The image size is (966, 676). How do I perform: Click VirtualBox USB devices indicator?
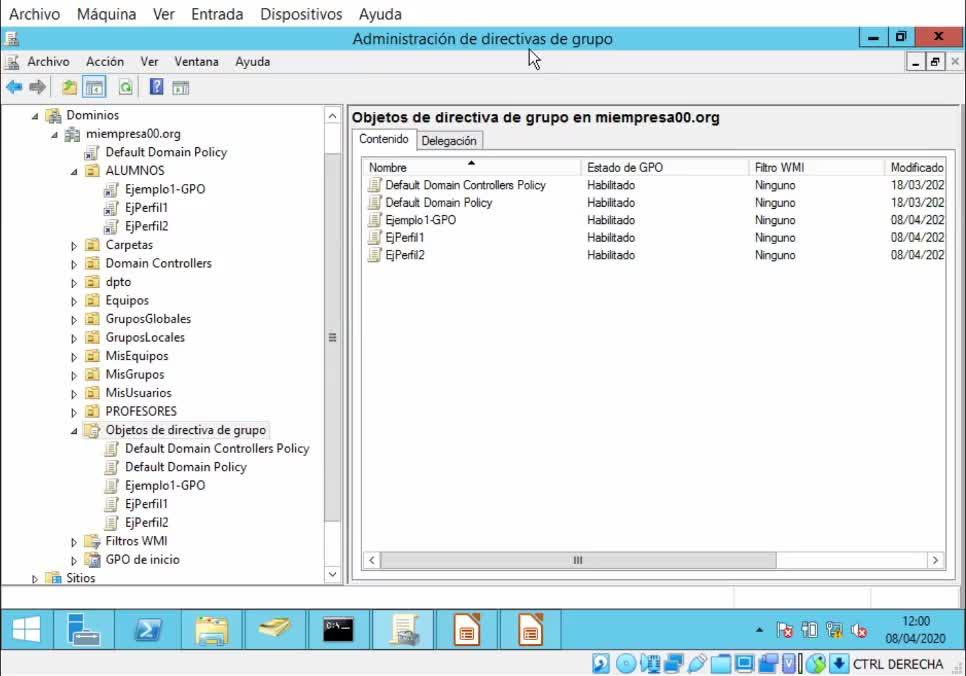pos(697,664)
